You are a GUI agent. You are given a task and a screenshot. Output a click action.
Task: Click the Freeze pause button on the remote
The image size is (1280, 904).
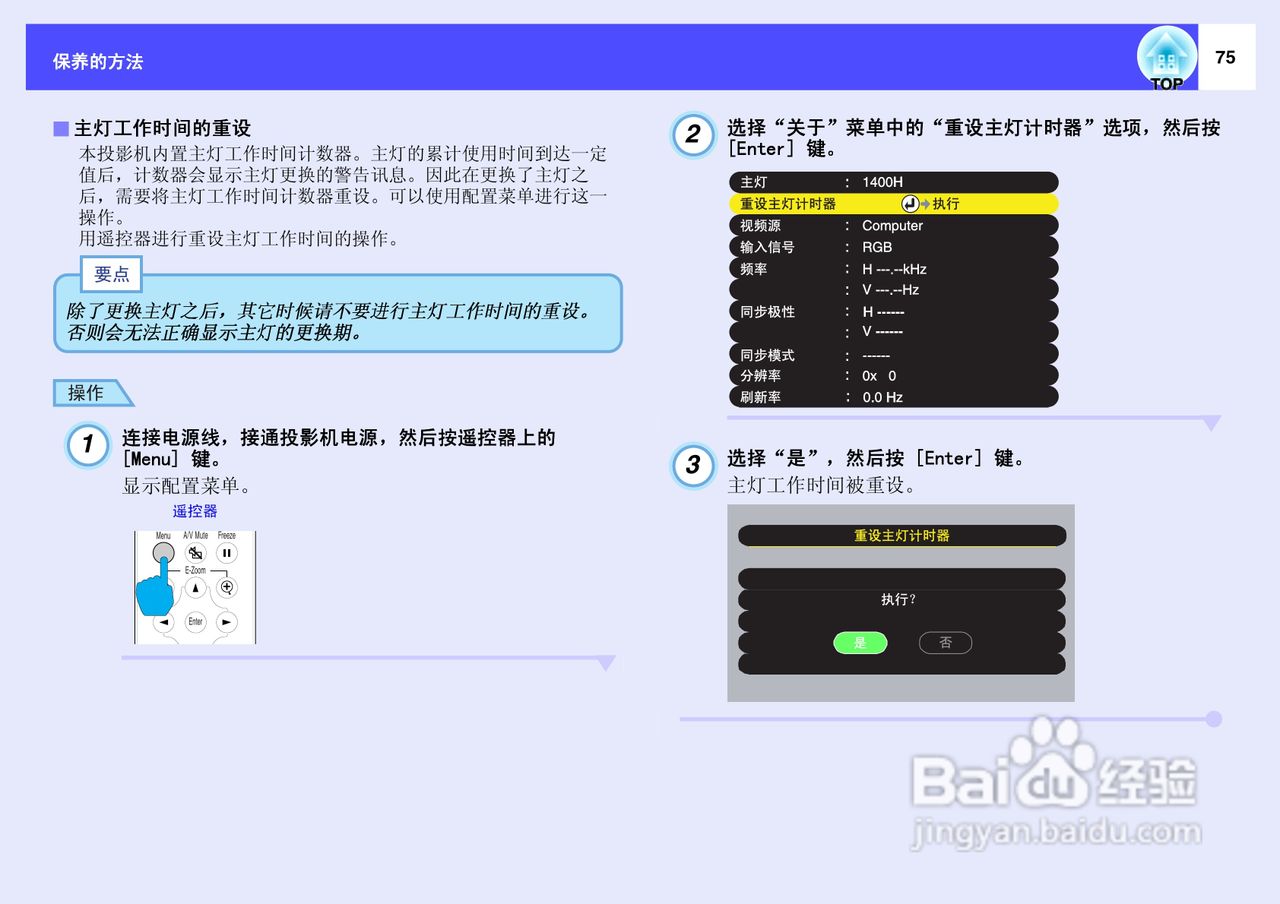point(227,552)
